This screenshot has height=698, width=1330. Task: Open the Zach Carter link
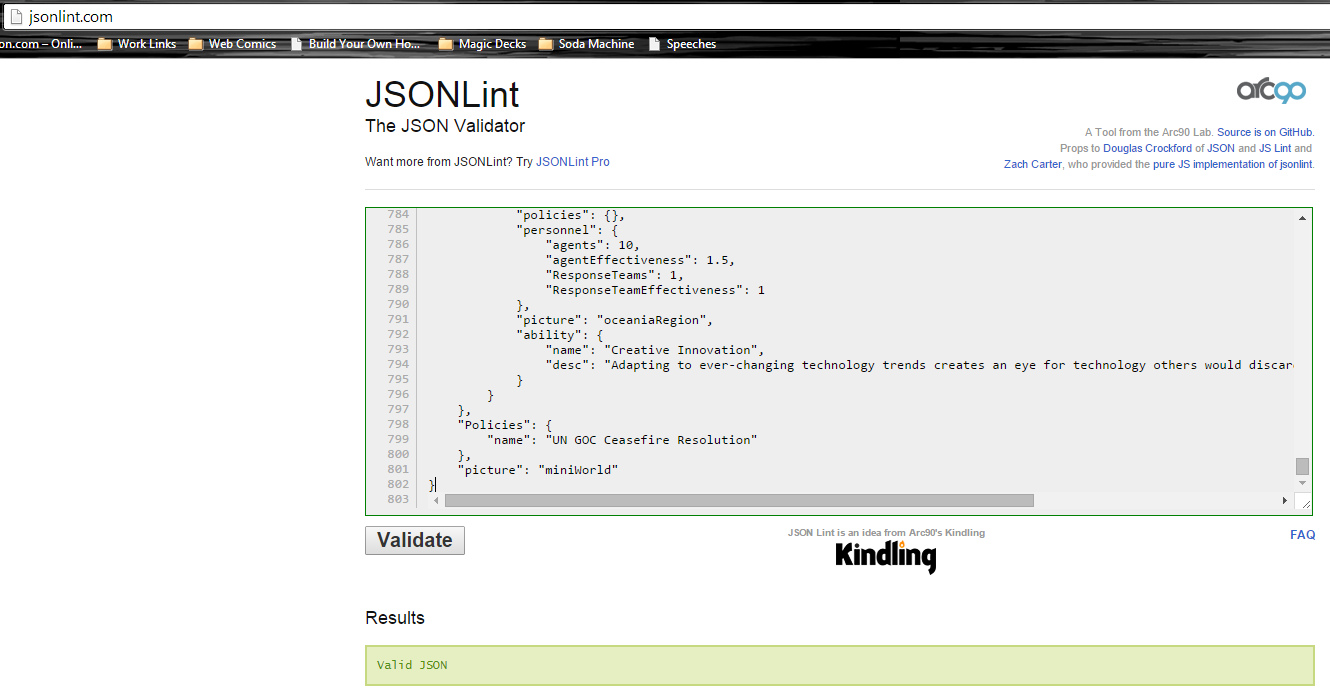(1033, 164)
